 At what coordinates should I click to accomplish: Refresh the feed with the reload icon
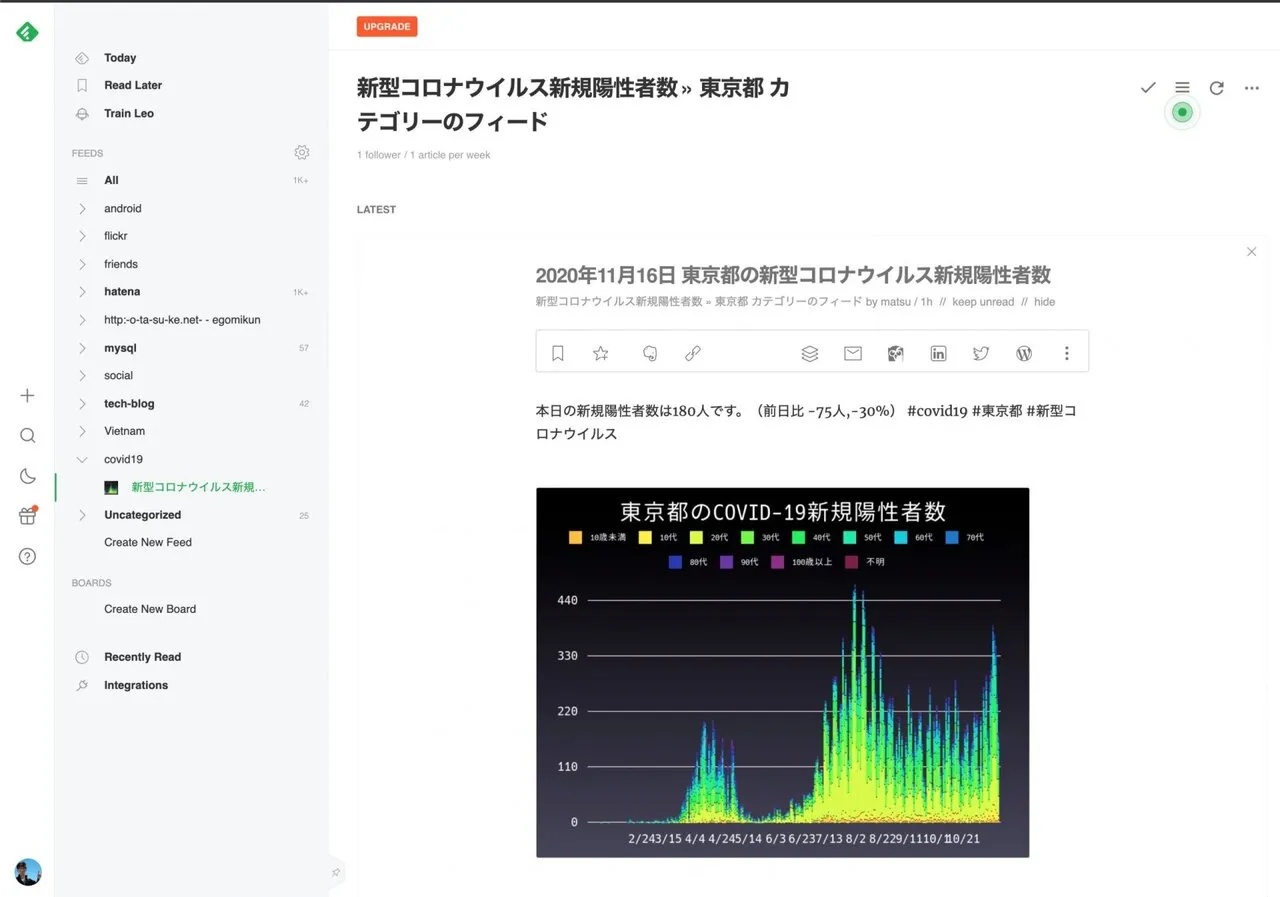(x=1216, y=88)
